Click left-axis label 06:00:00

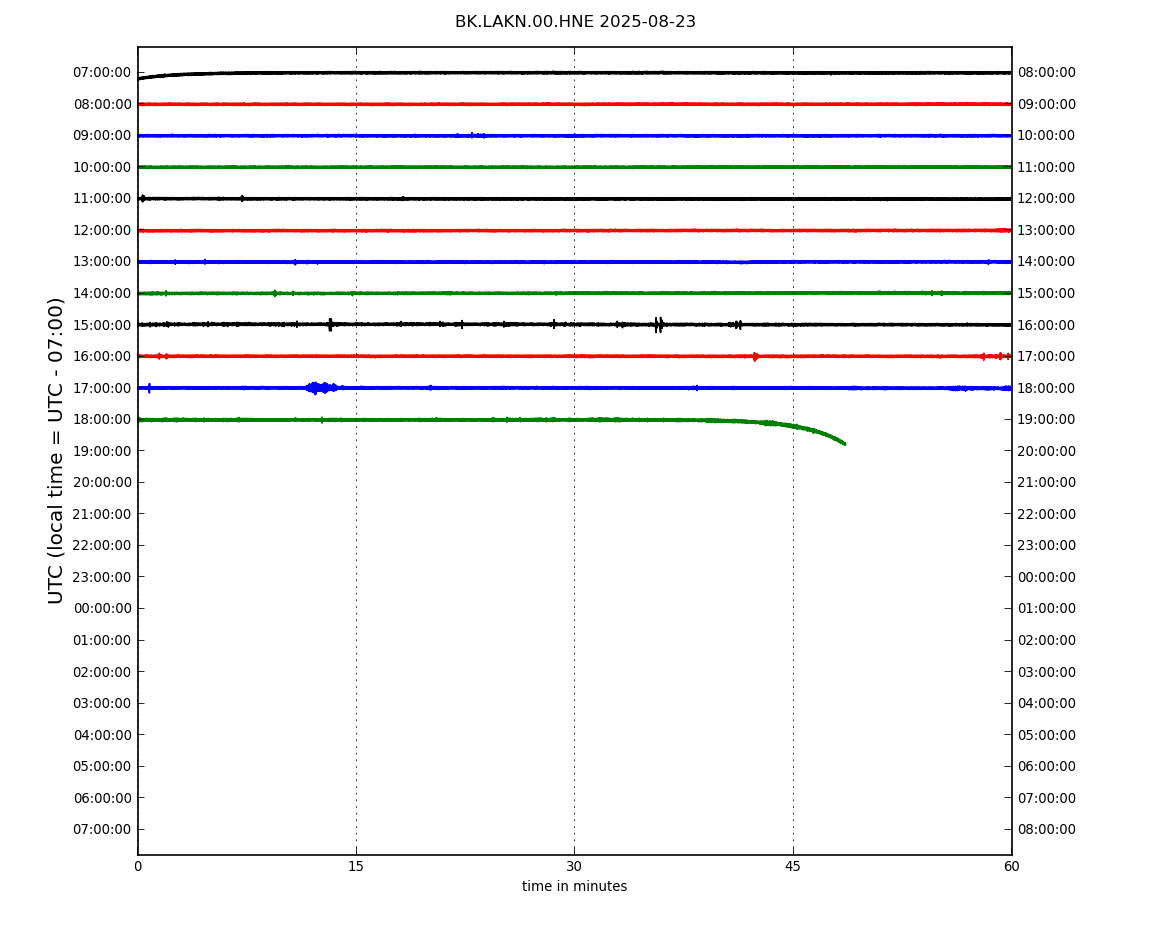coord(103,798)
